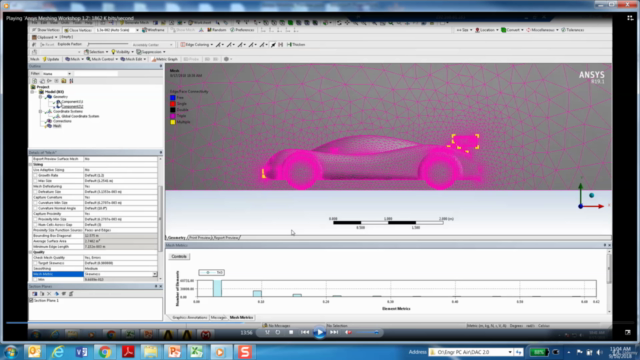Open the Mesh Metric Skewness dropdown
Screen dimensions: 640x360
tap(155, 274)
